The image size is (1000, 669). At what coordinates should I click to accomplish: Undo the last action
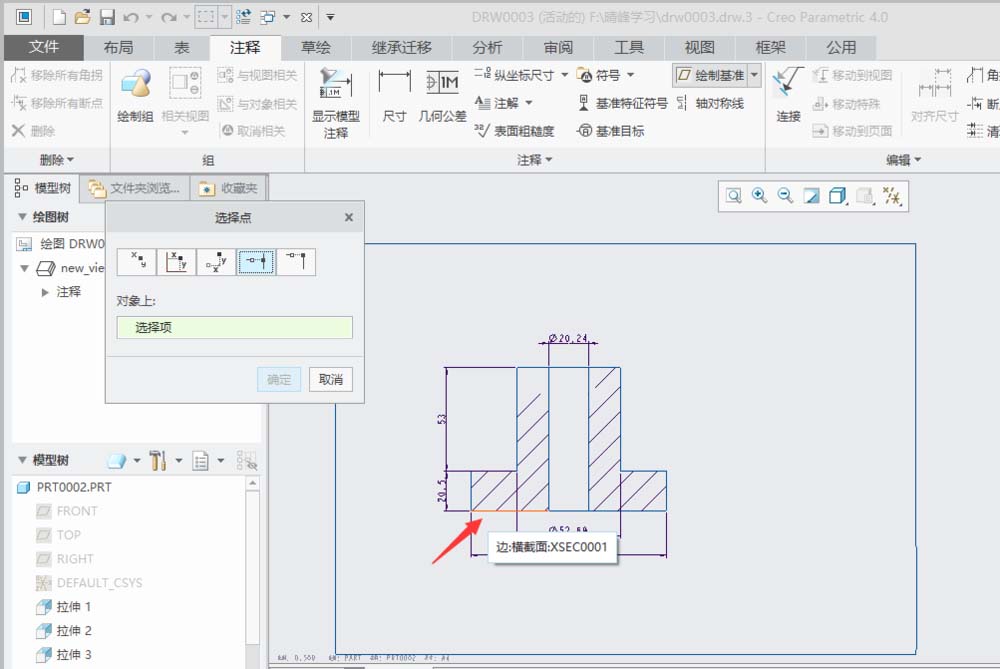point(130,17)
